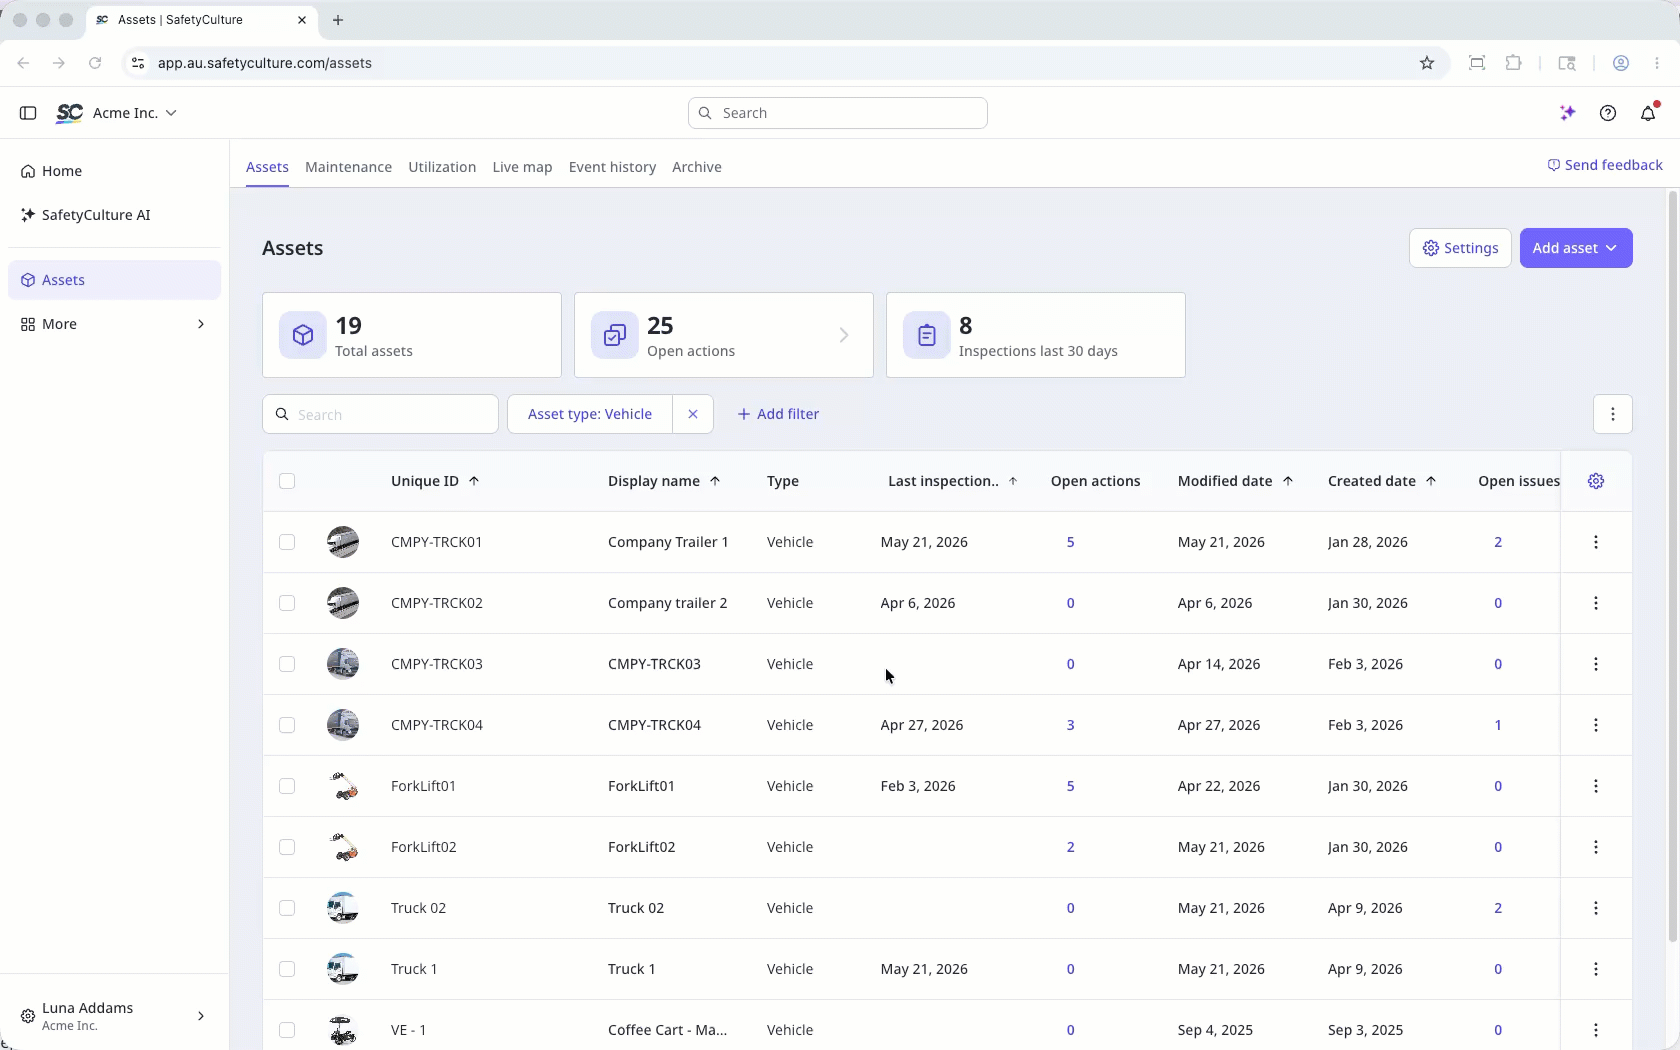Select the ForkLift02 row checkbox
Image resolution: width=1680 pixels, height=1050 pixels.
(287, 847)
